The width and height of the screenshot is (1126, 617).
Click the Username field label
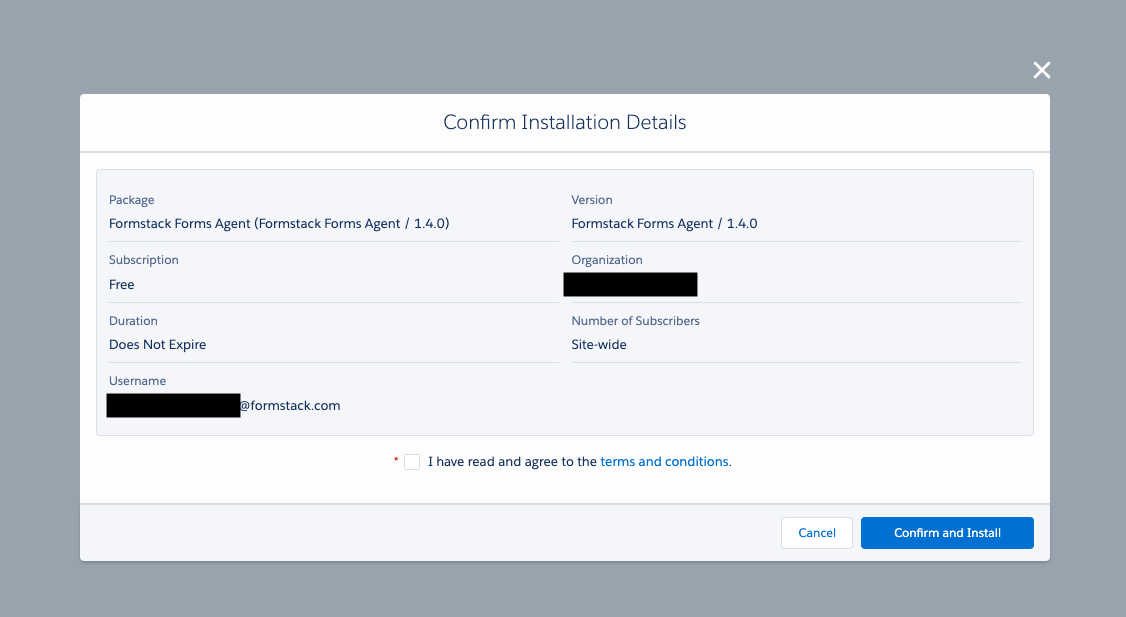point(137,381)
